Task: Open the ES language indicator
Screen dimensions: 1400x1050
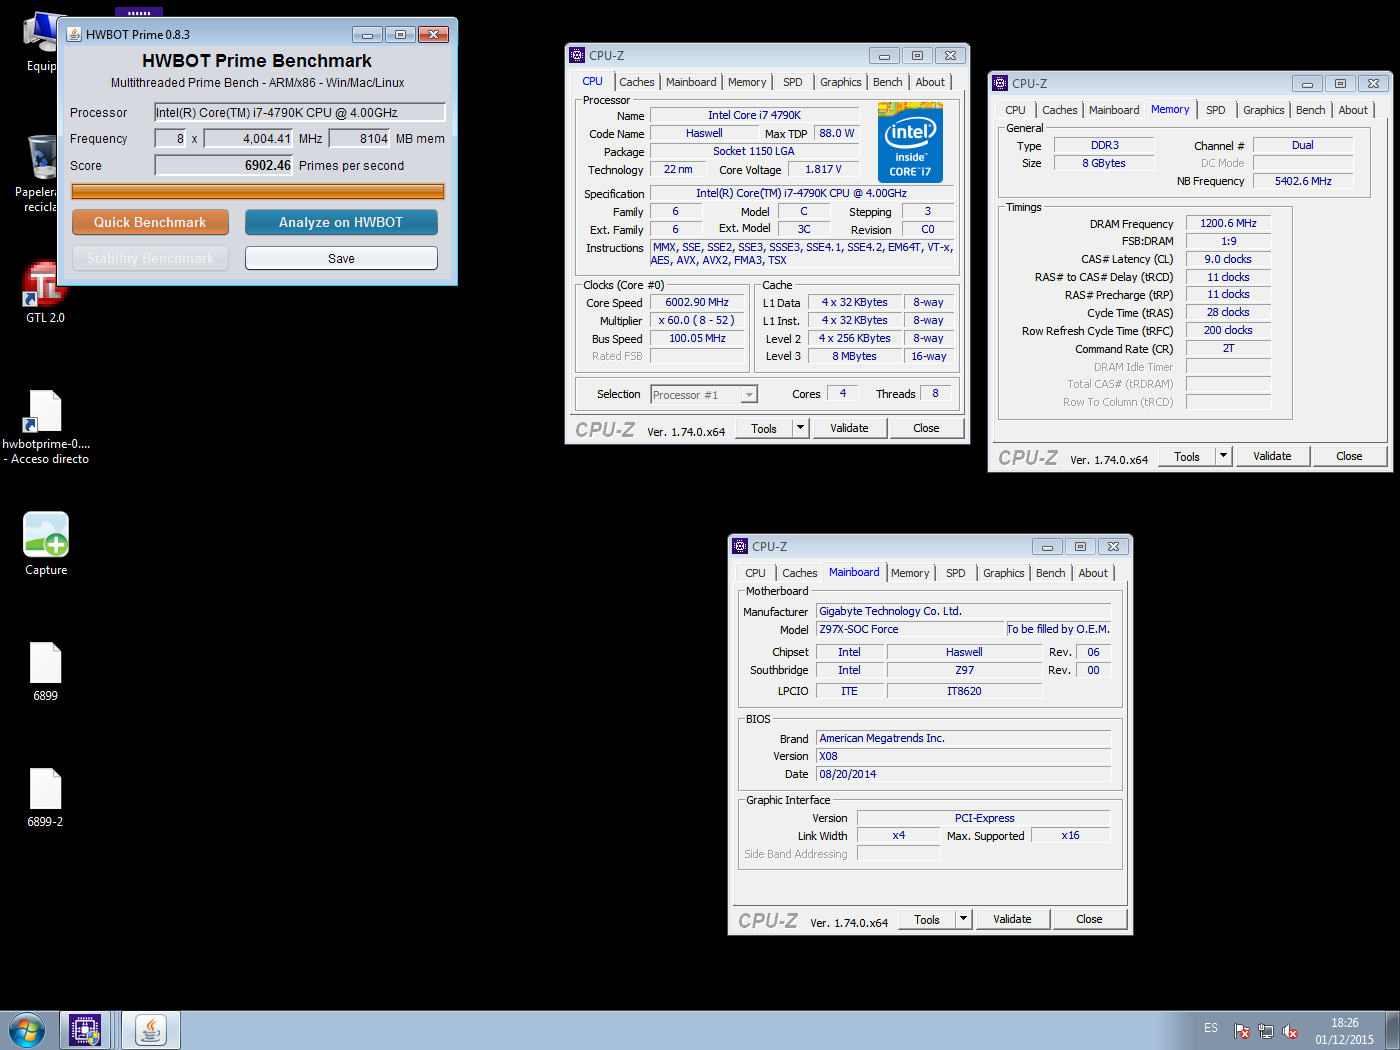Action: point(1211,1028)
